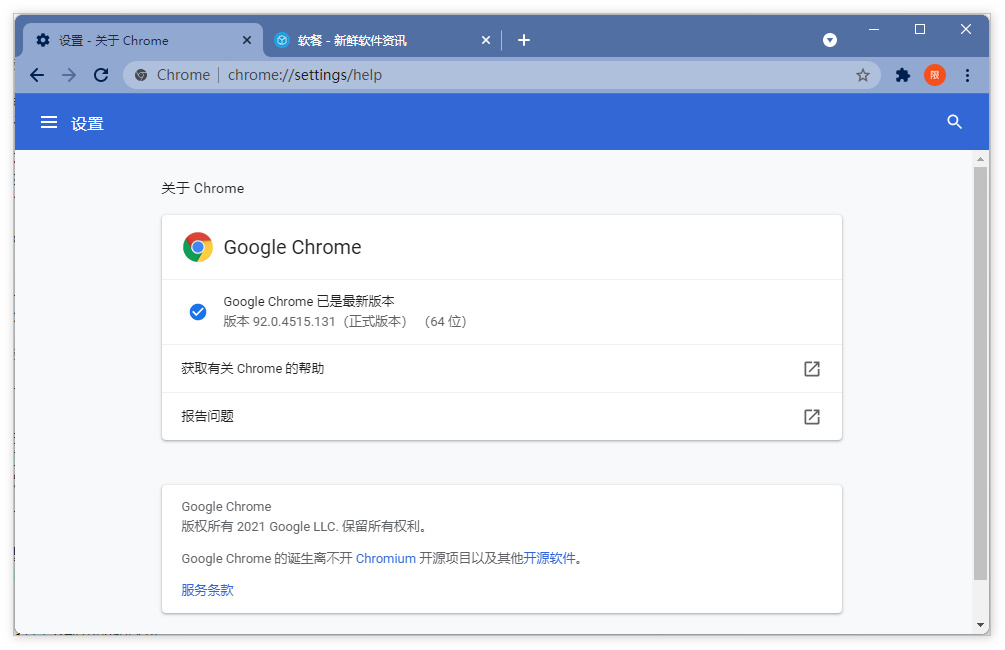Open the 服务条款 link
Viewport: 1005px width, 650px height.
tap(207, 590)
